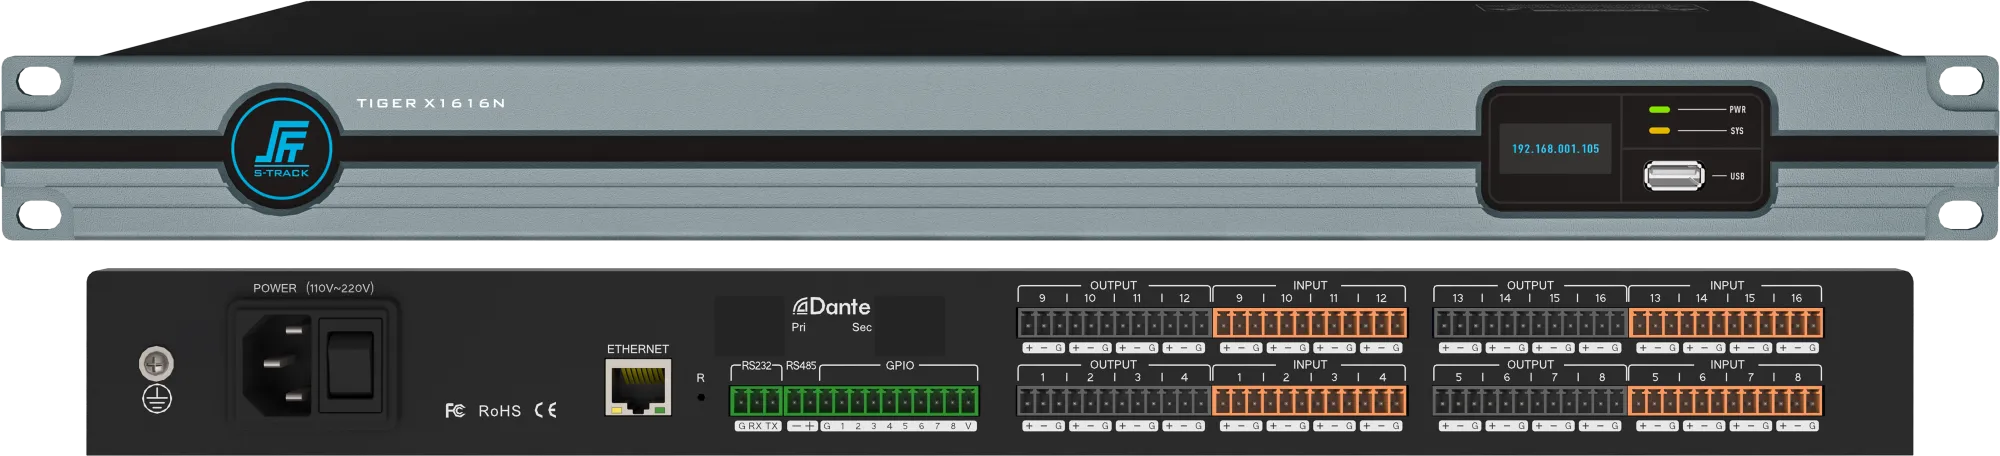
Task: Click the grounding screw terminal
Action: pyautogui.click(x=157, y=364)
